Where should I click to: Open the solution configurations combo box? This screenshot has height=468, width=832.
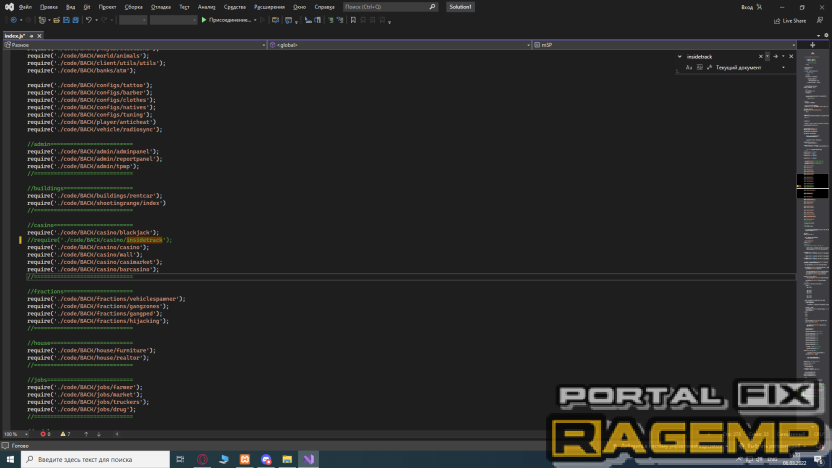click(133, 20)
